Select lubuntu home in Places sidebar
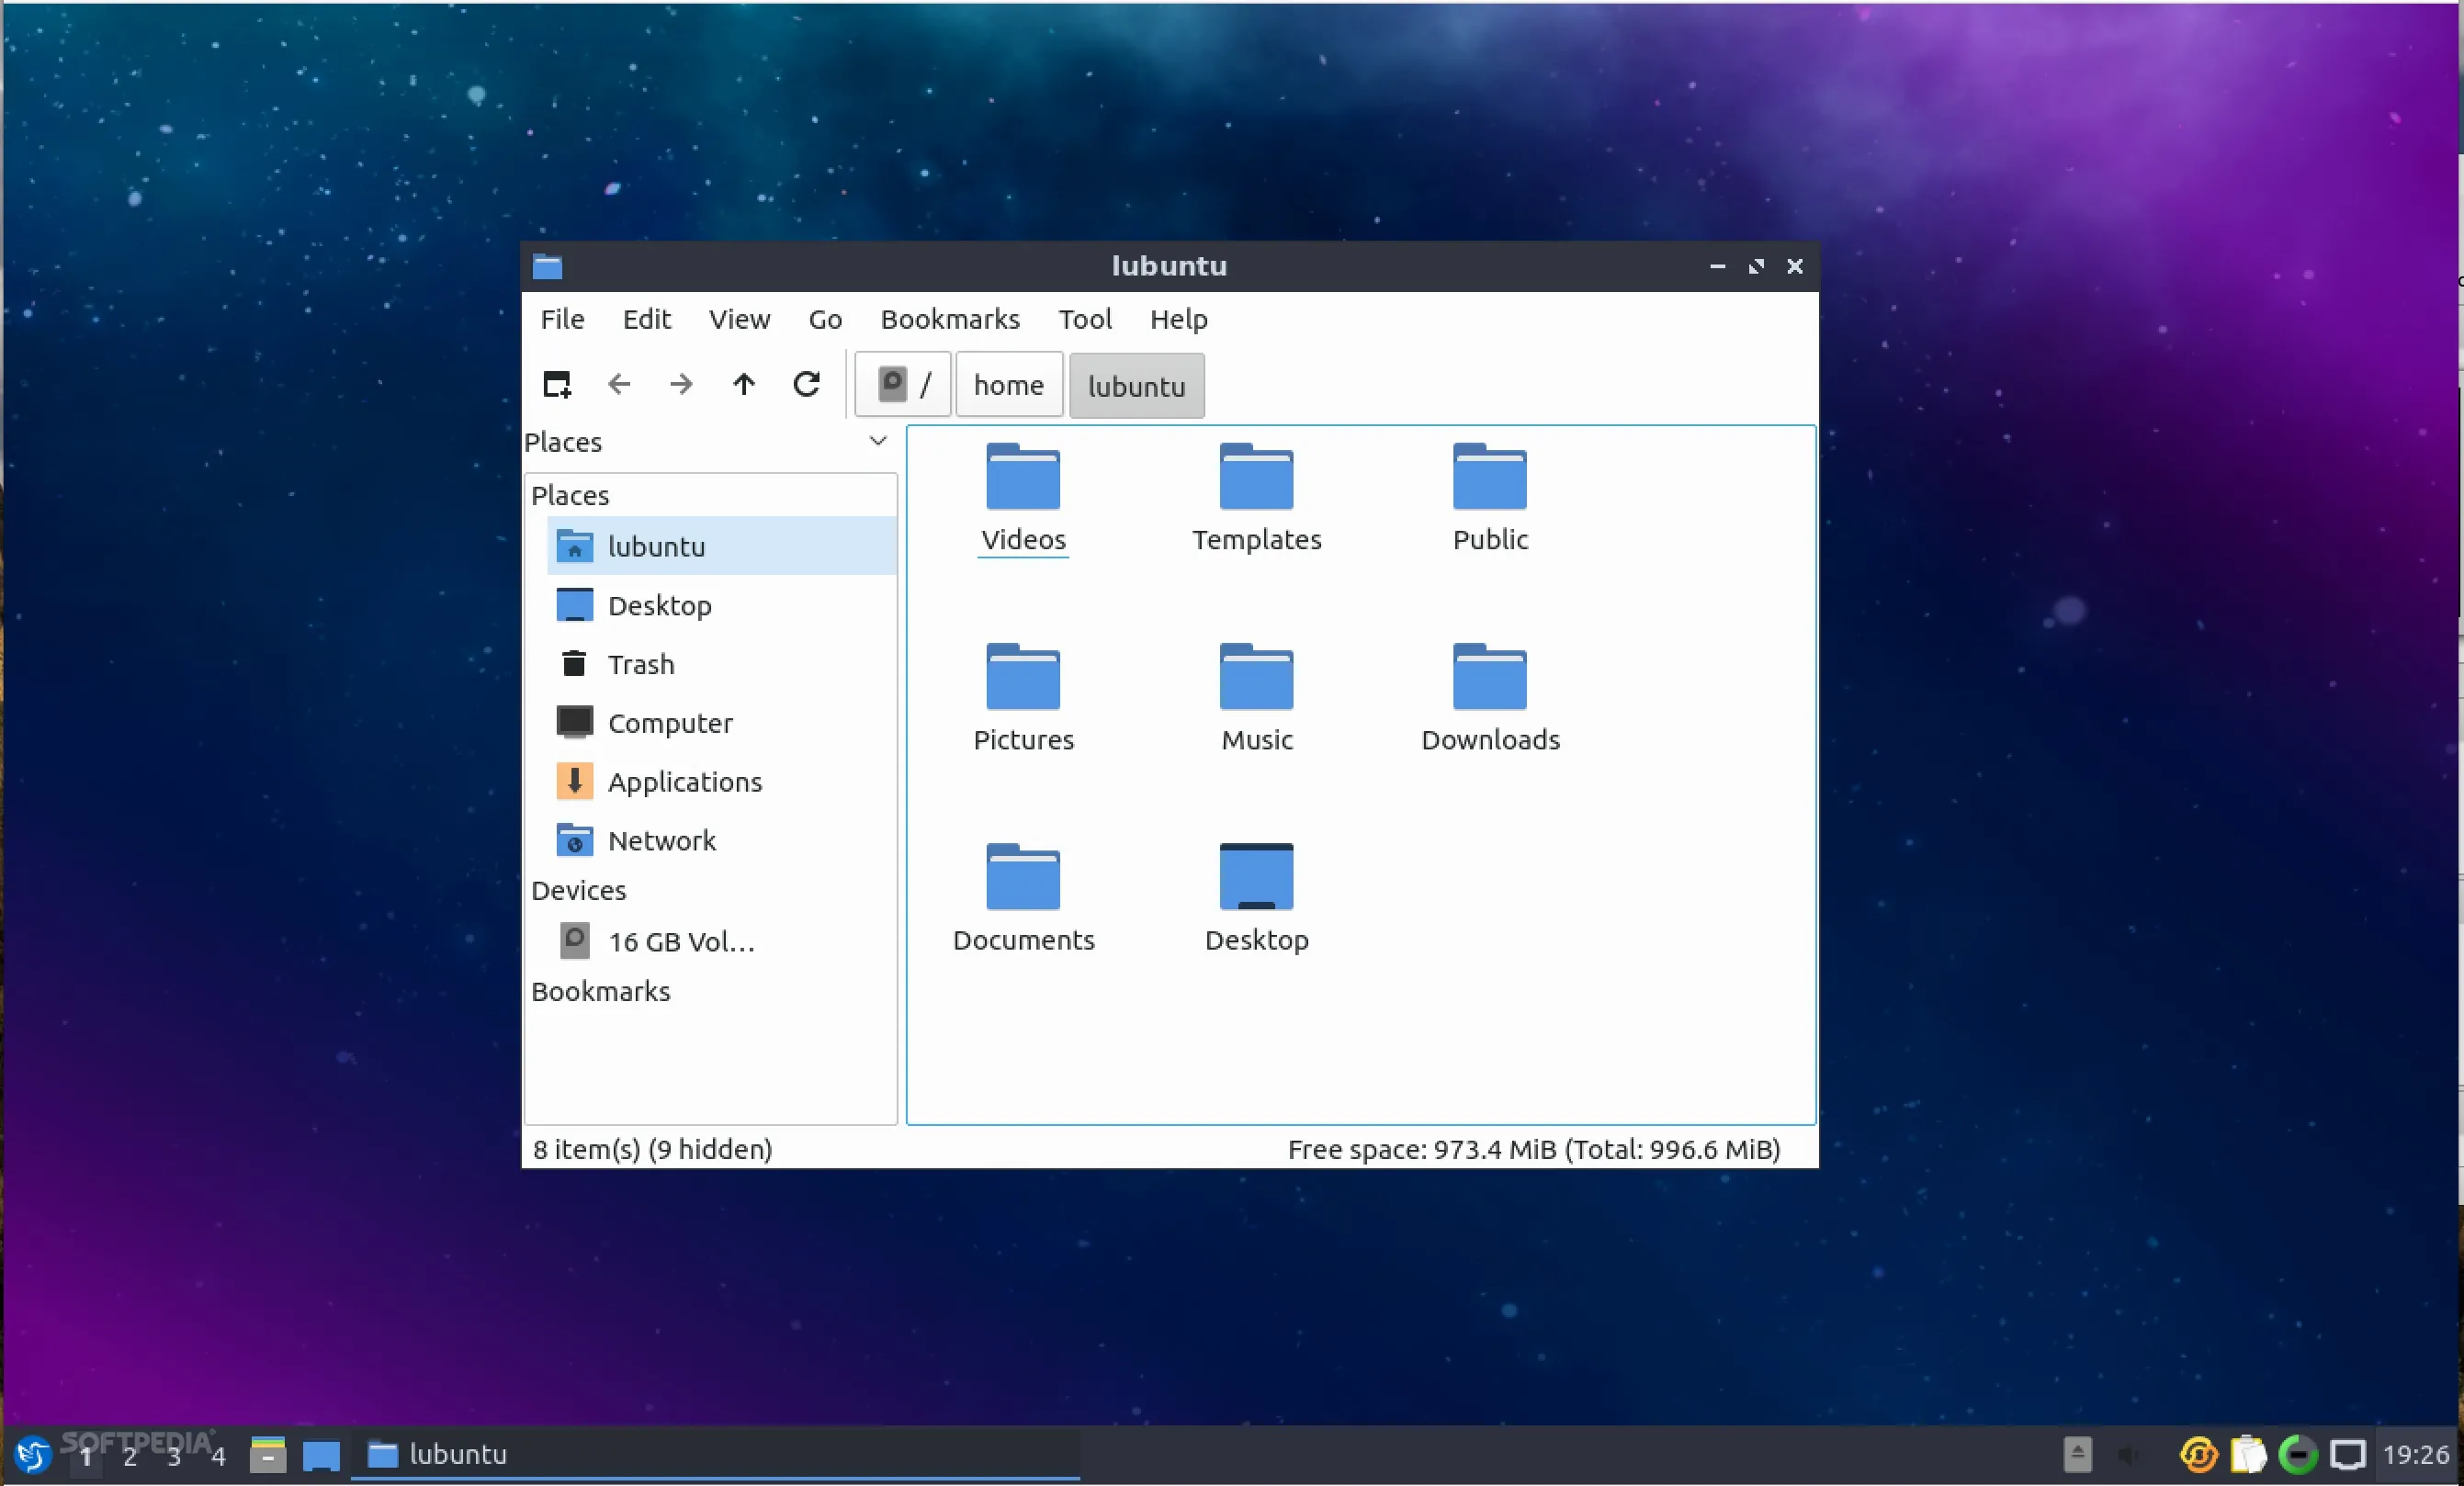 point(721,546)
